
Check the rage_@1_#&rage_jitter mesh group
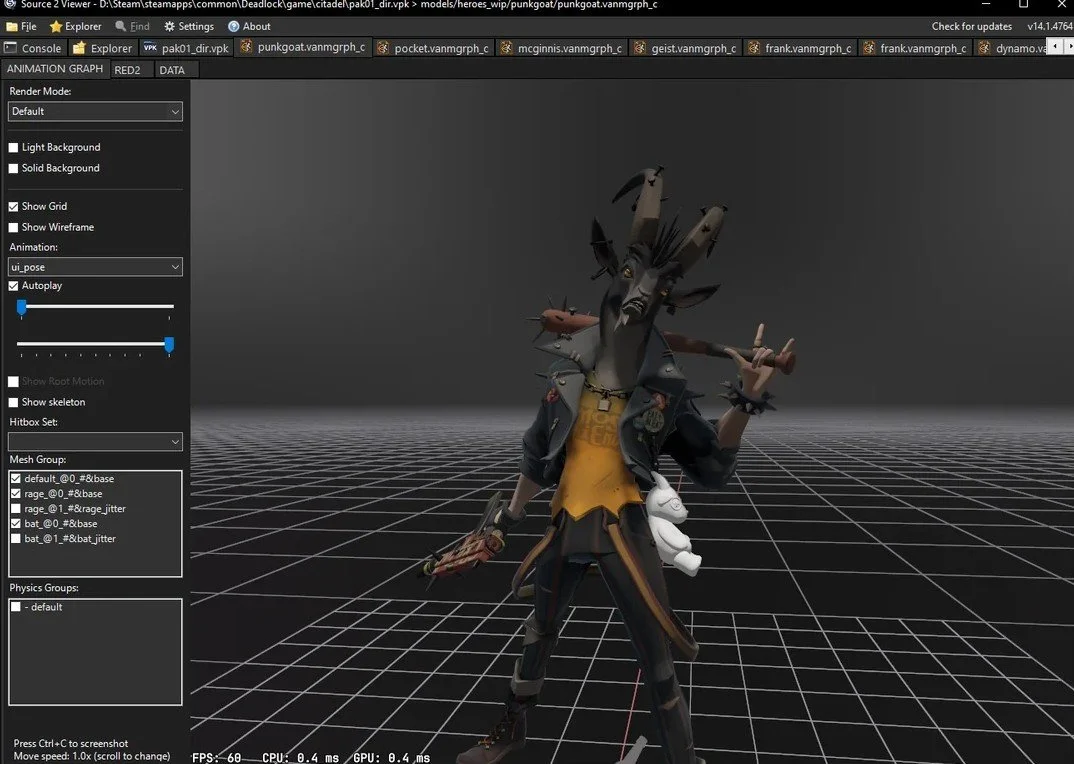pyautogui.click(x=16, y=508)
